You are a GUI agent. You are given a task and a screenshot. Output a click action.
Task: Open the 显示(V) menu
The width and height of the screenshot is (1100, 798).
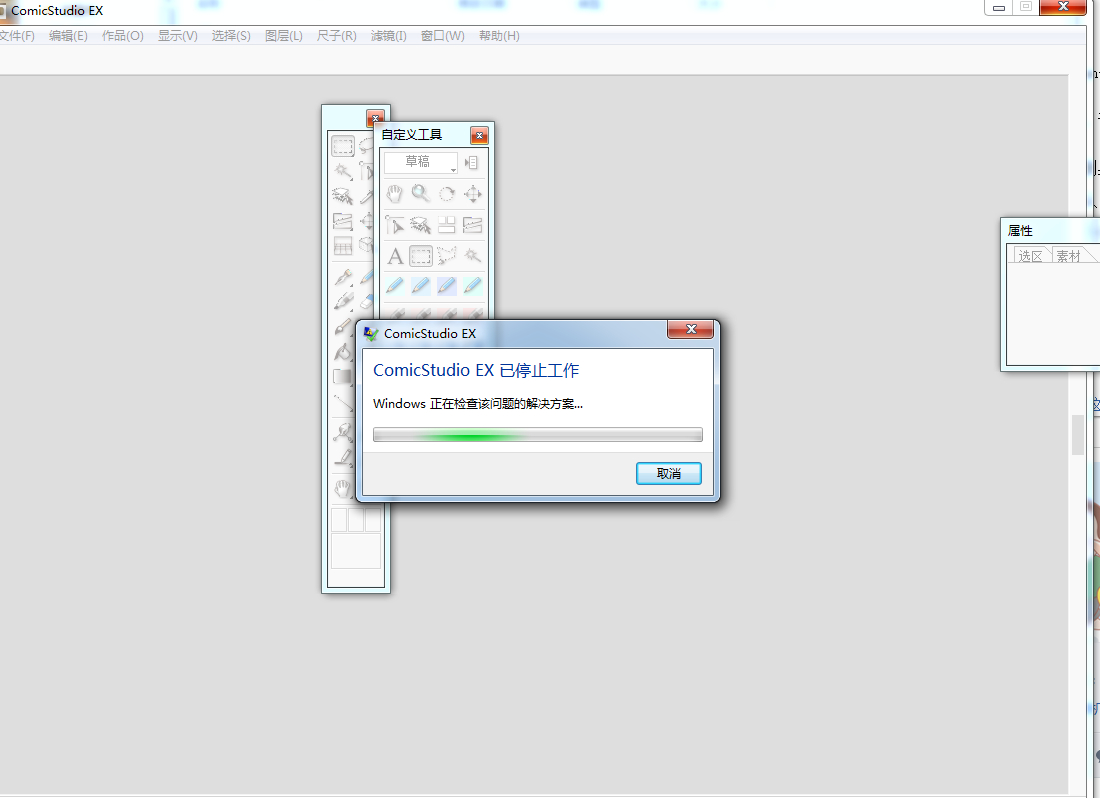click(x=177, y=36)
